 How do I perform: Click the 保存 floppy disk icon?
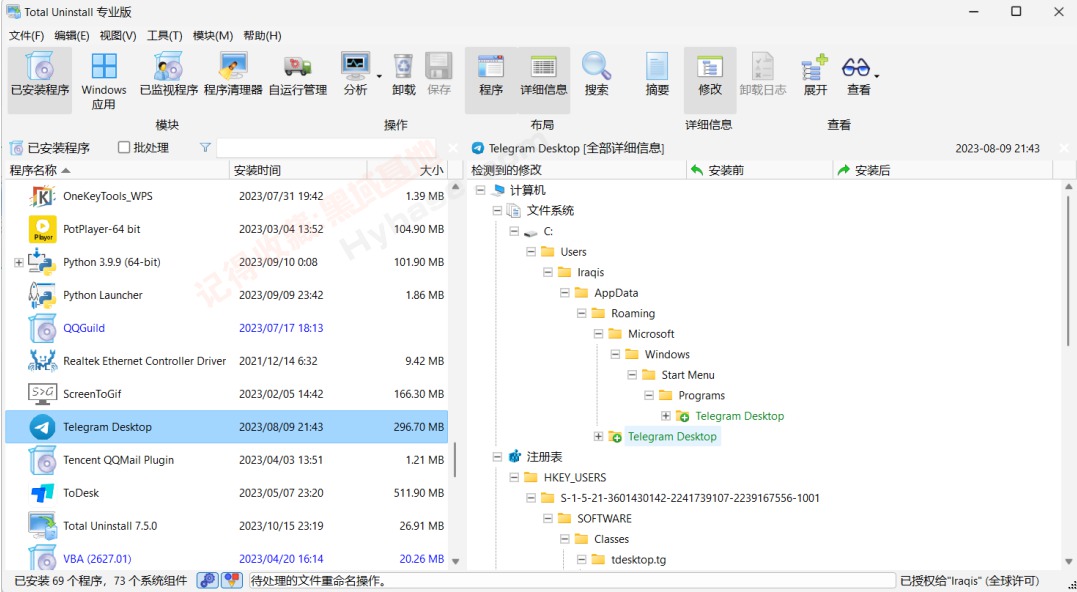438,67
